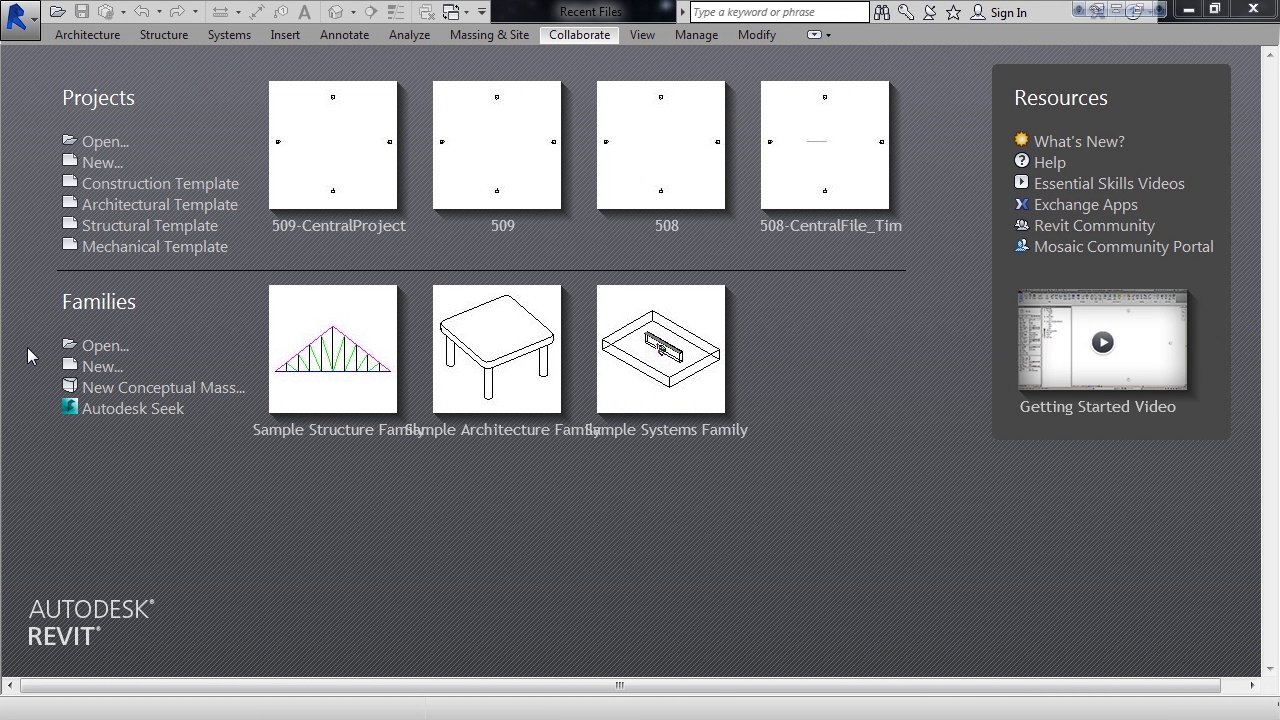
Task: Switch to the Annotate tab
Action: pos(344,35)
